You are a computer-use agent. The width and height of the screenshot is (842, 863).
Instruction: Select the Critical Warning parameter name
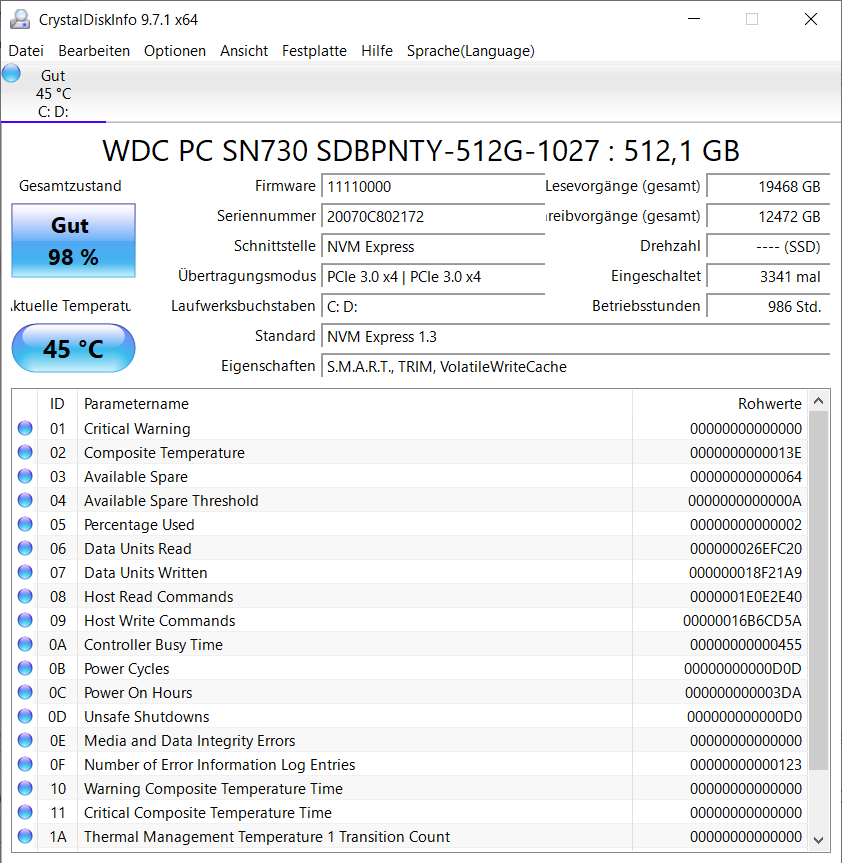137,429
